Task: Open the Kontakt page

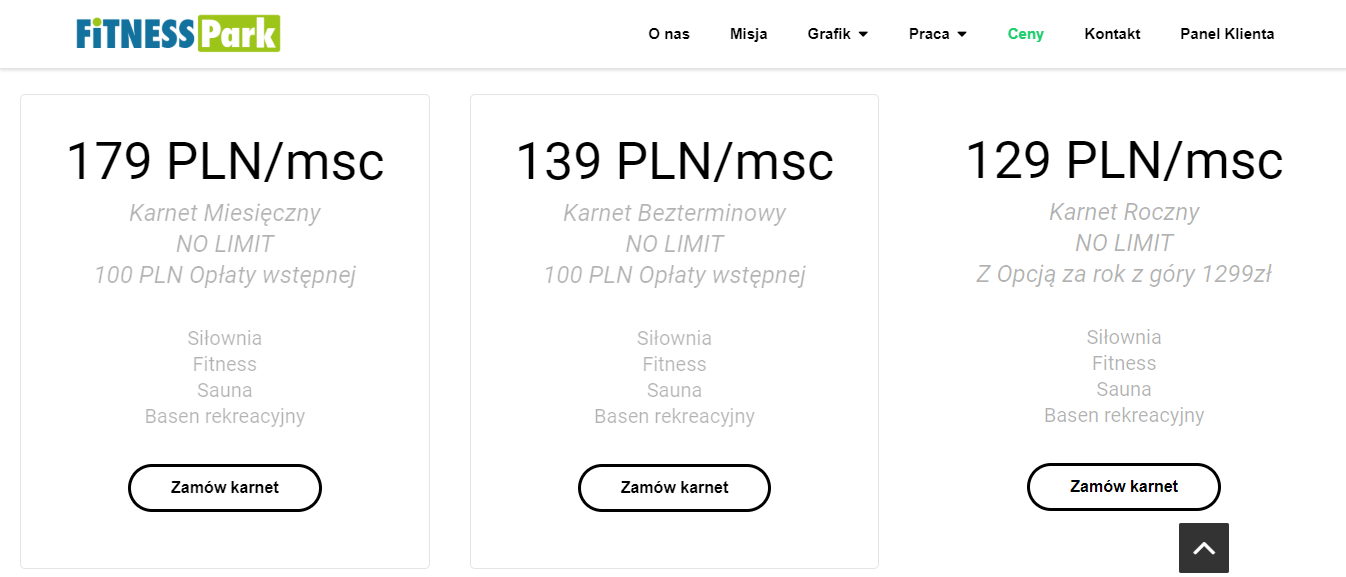Action: click(1112, 34)
